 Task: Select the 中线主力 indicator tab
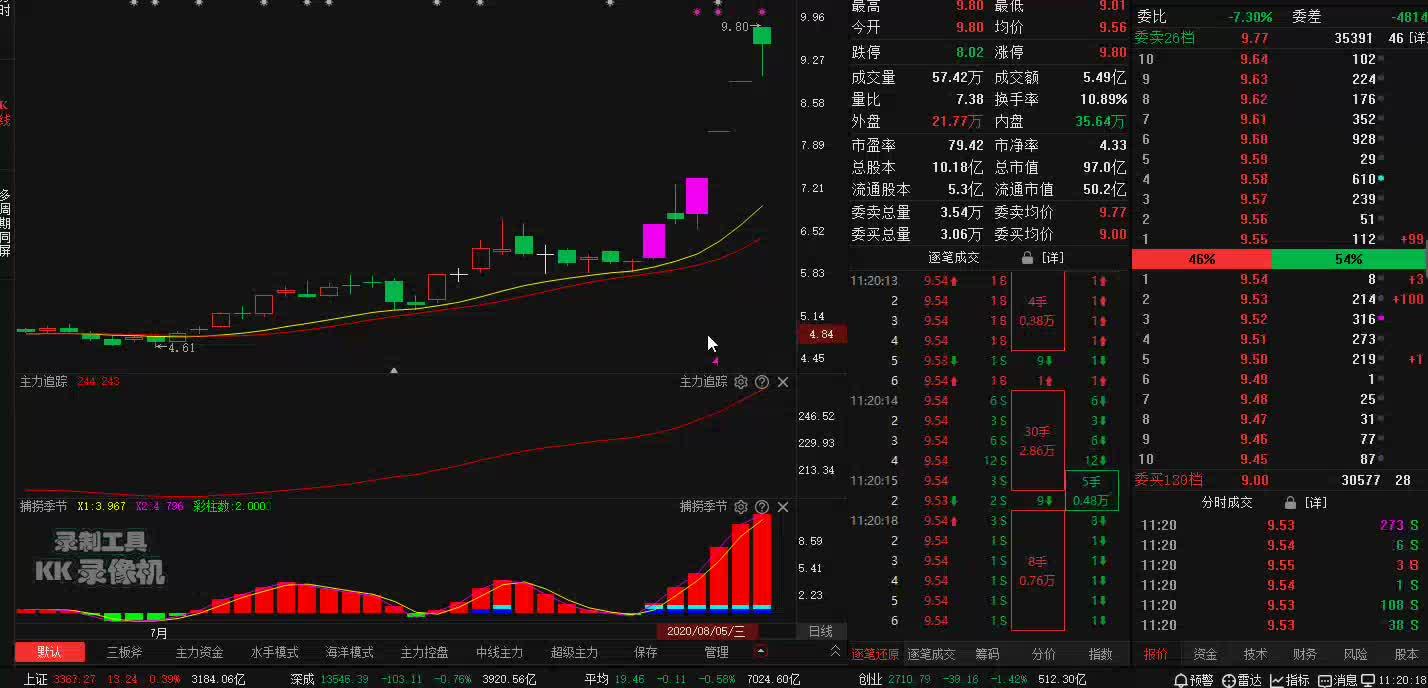pos(500,652)
